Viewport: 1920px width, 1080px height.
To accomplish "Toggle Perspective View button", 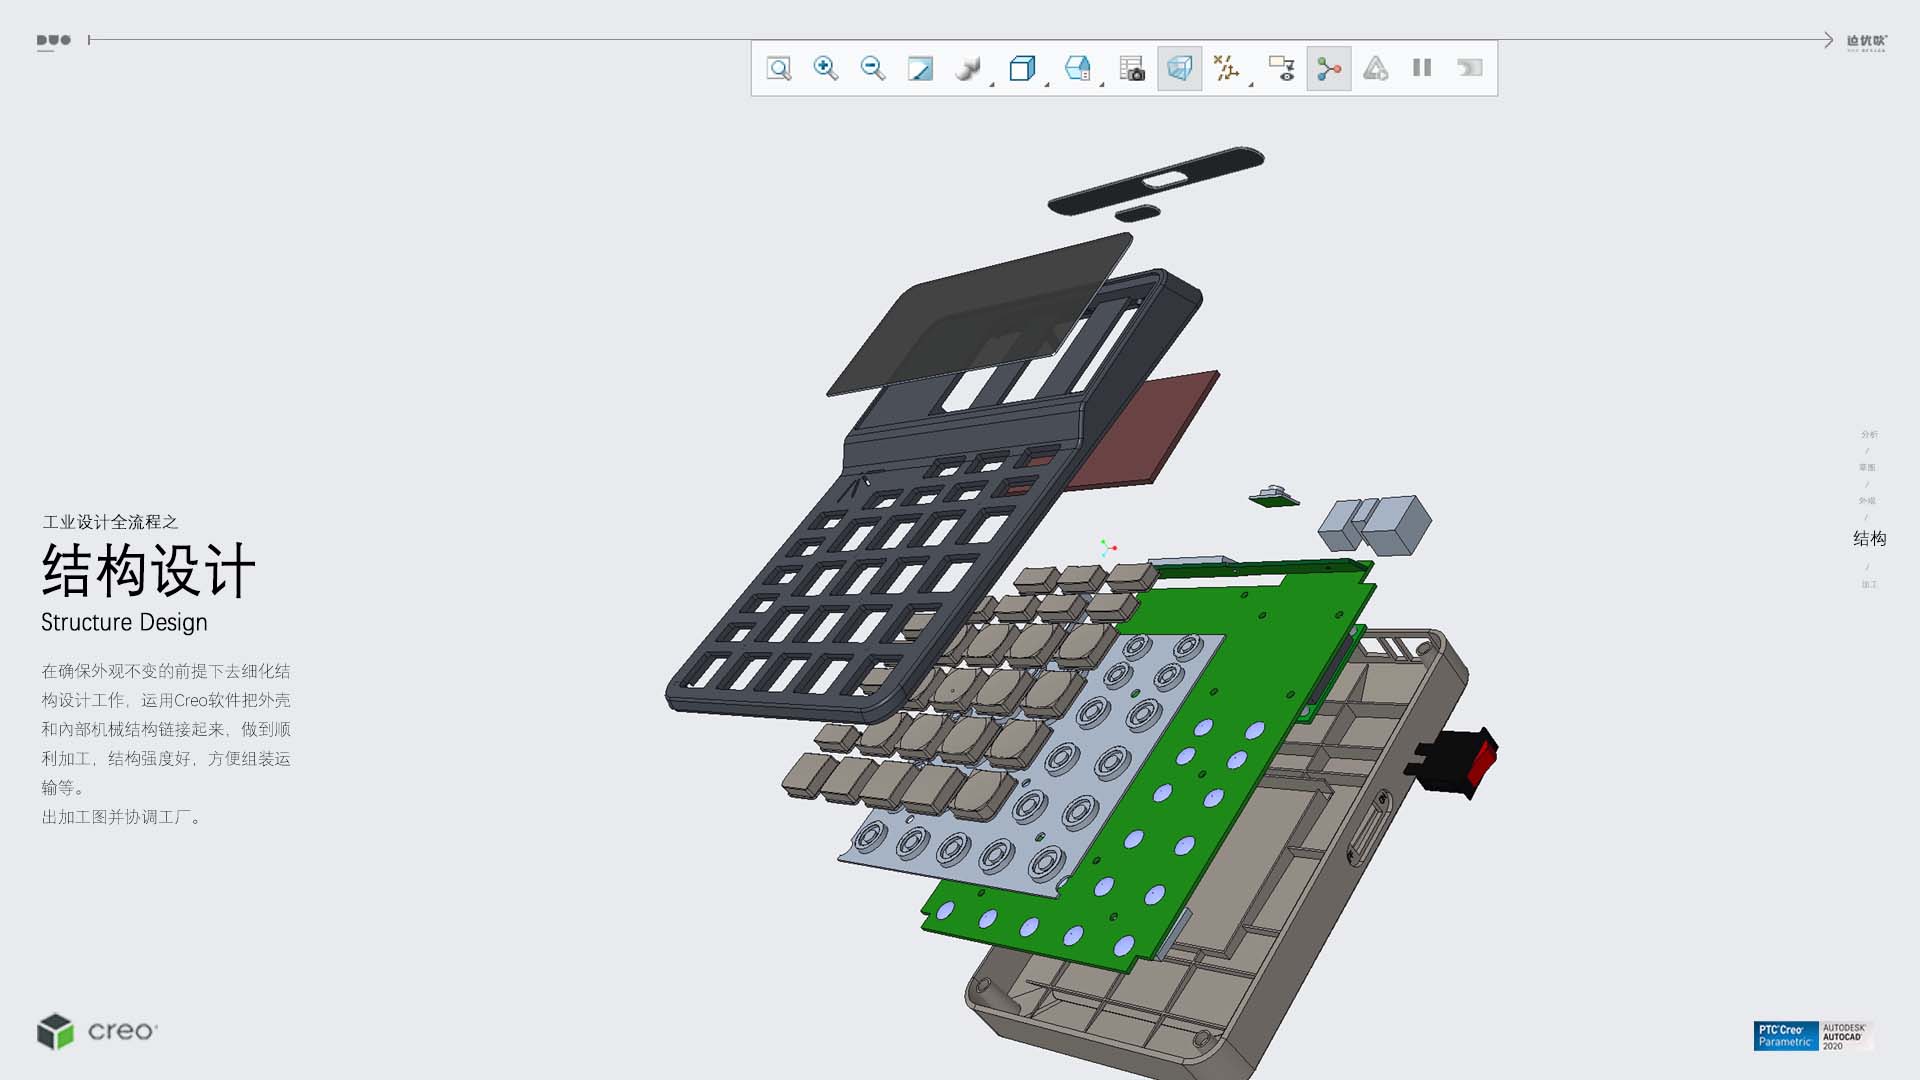I will [1180, 68].
